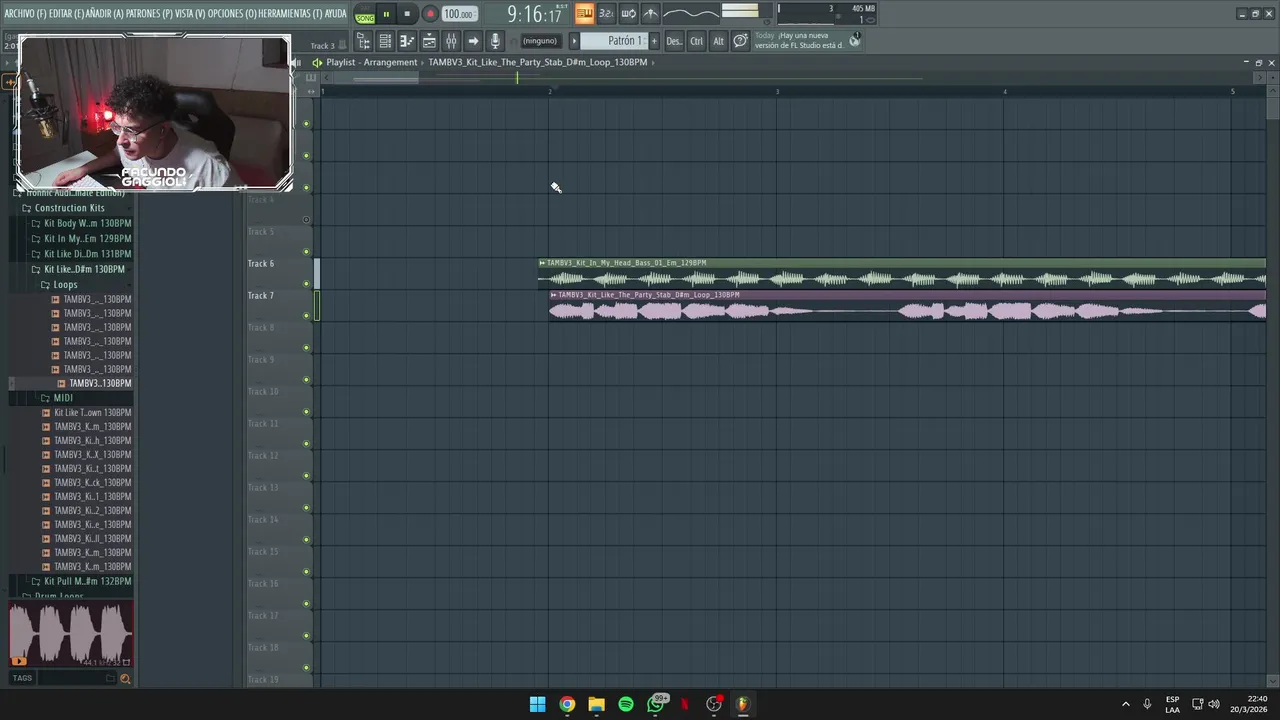
Task: Open the tree-structured browser view icon
Action: tap(363, 41)
